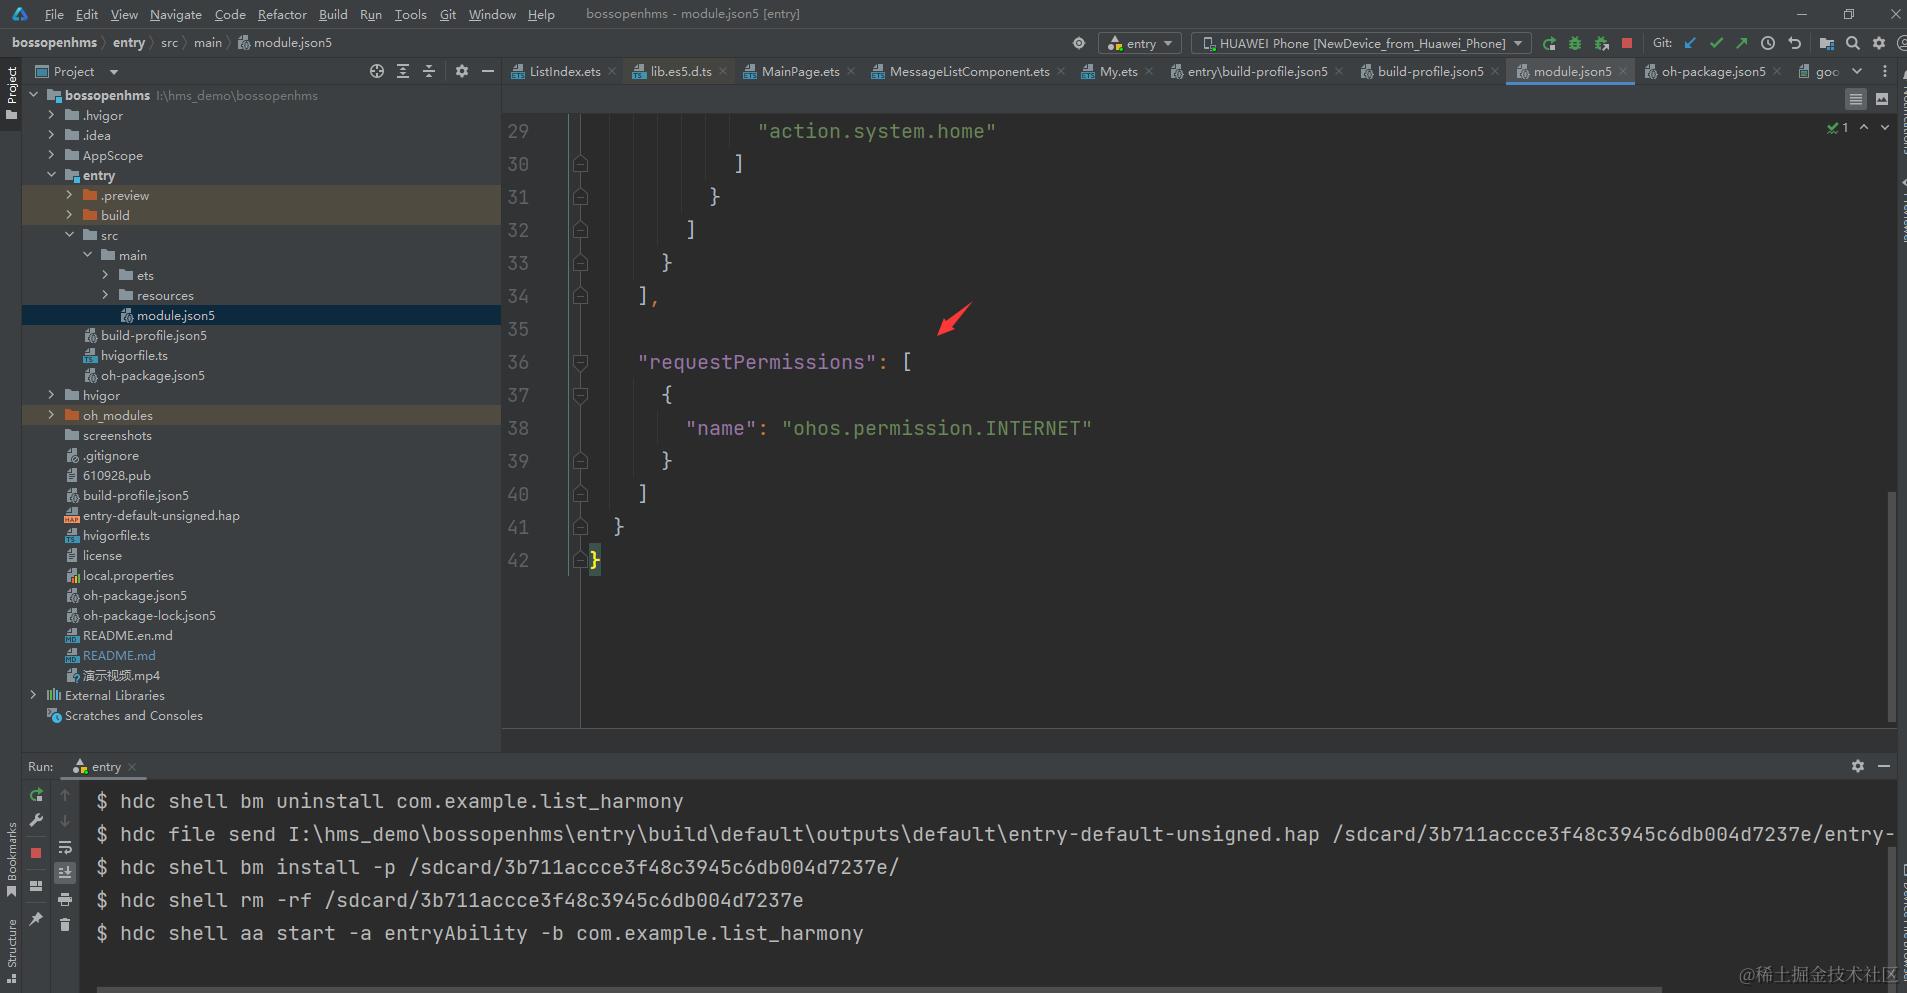Toggle pin tab in Run panel
Viewport: 1907px width, 993px height.
click(x=36, y=918)
